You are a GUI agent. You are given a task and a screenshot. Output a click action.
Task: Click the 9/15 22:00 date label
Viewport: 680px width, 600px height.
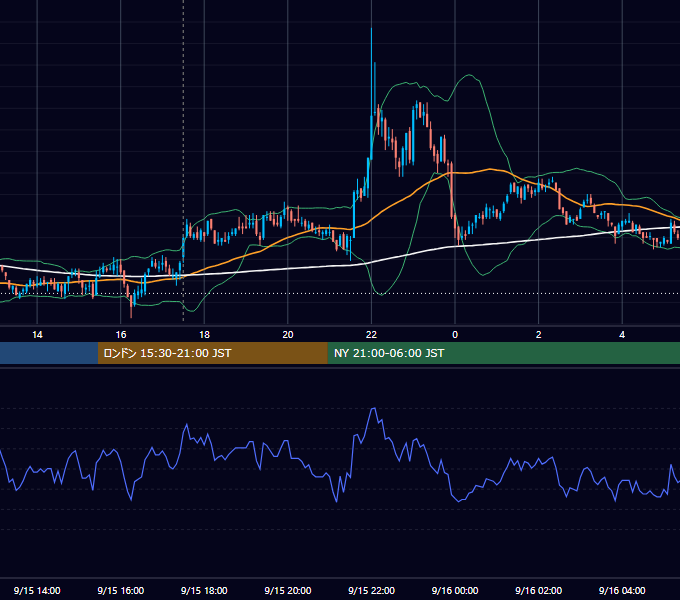pos(371,590)
